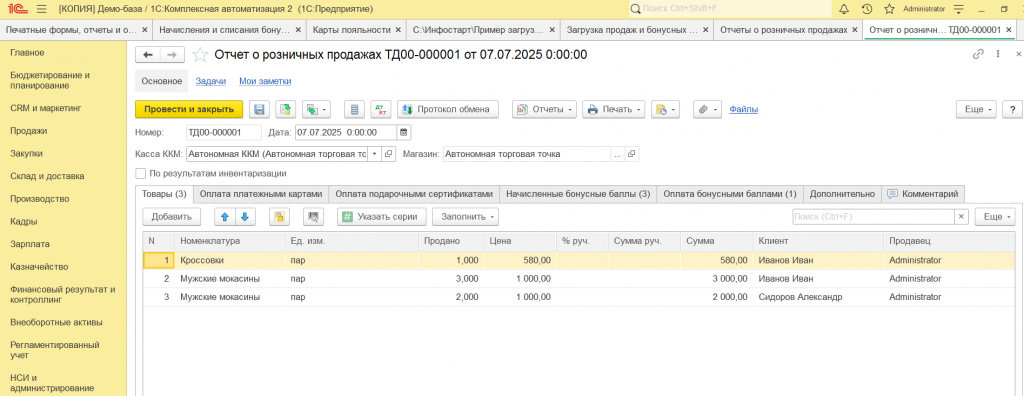The height and width of the screenshot is (396, 1024).
Task: Open the main hamburger menu
Action: [x=42, y=9]
